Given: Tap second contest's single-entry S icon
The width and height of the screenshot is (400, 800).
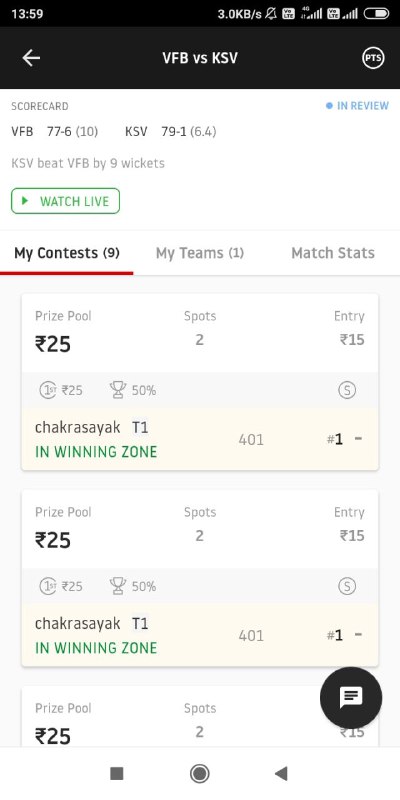Looking at the screenshot, I should 347,587.
